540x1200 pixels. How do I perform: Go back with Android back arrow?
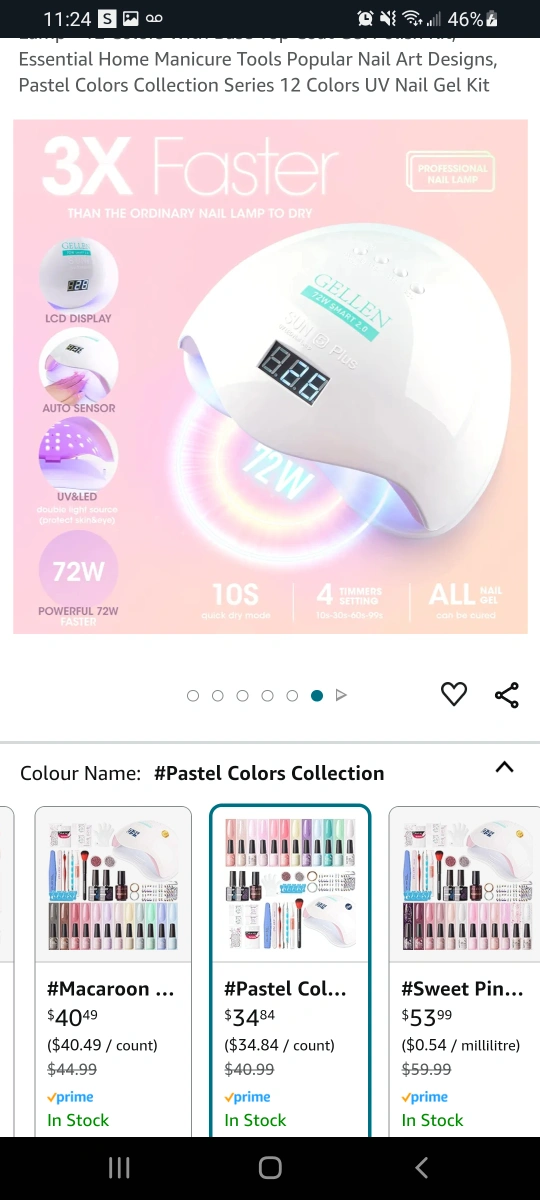pyautogui.click(x=421, y=1167)
